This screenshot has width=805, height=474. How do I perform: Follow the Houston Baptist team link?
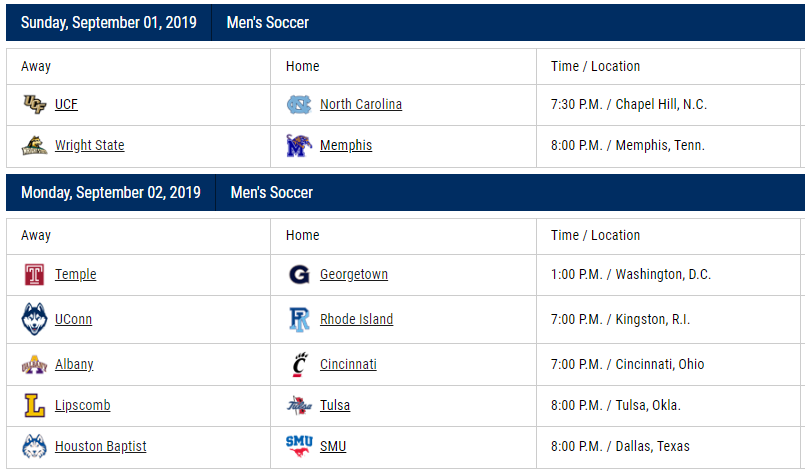(101, 446)
